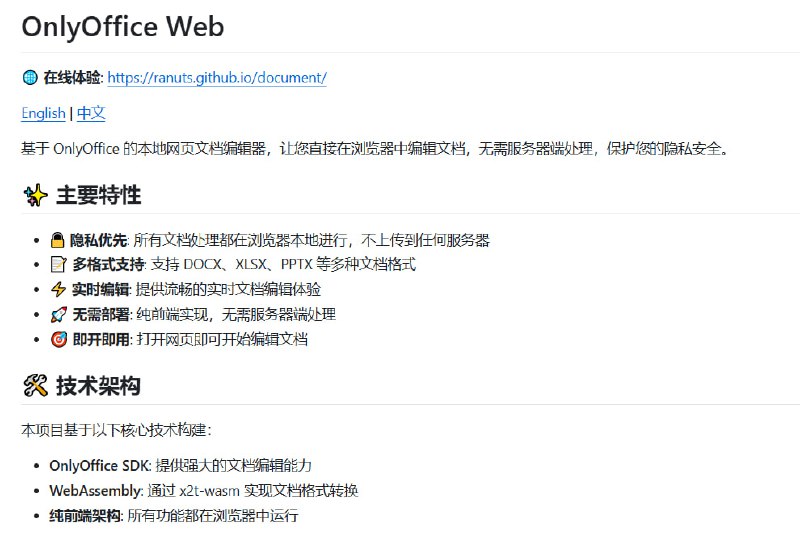
Task: Click the 在线体验 bold label
Action: coord(72,78)
